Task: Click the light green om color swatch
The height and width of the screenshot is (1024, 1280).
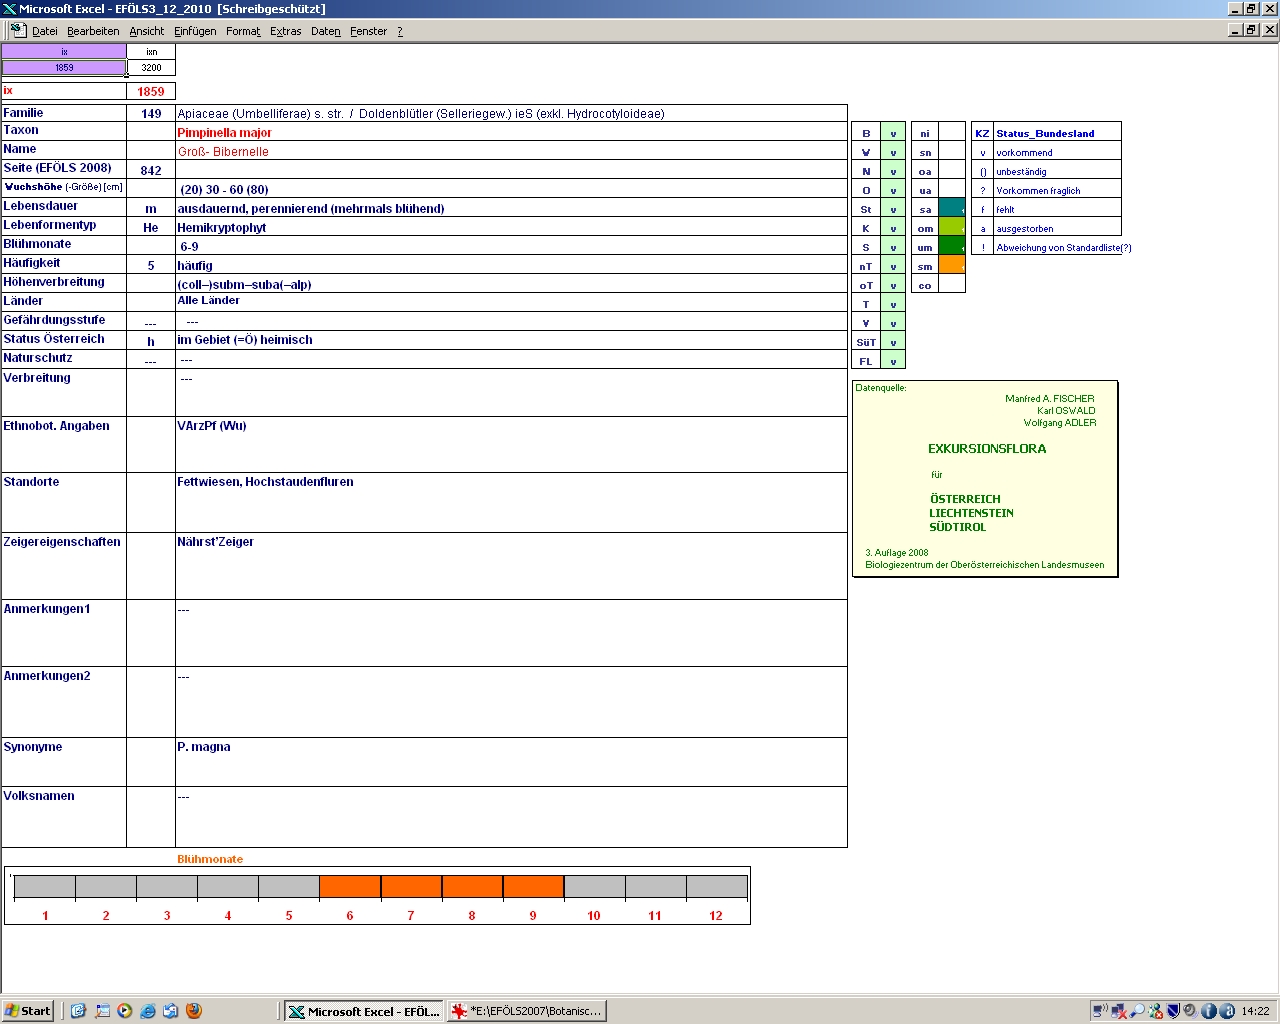Action: pyautogui.click(x=952, y=228)
